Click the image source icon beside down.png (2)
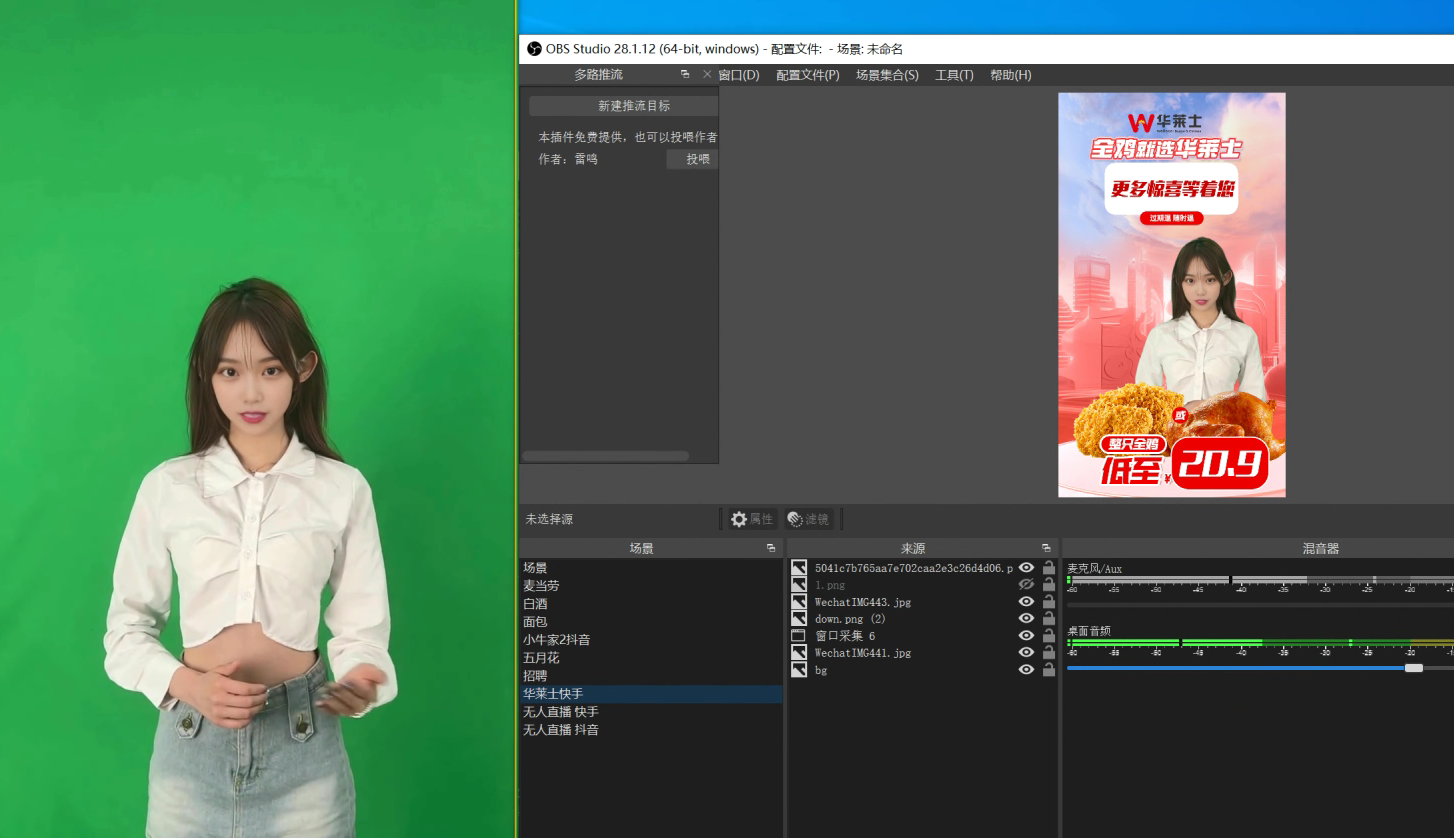1454x838 pixels. coord(799,619)
